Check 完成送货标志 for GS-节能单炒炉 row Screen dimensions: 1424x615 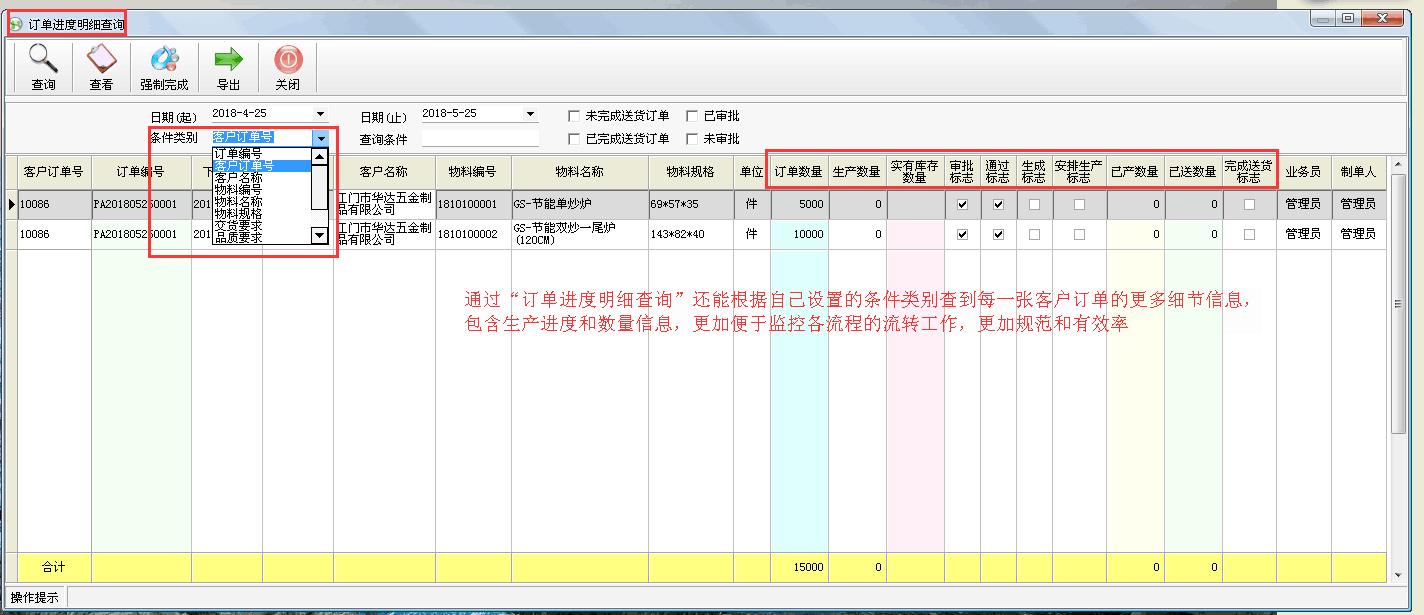click(x=1249, y=204)
